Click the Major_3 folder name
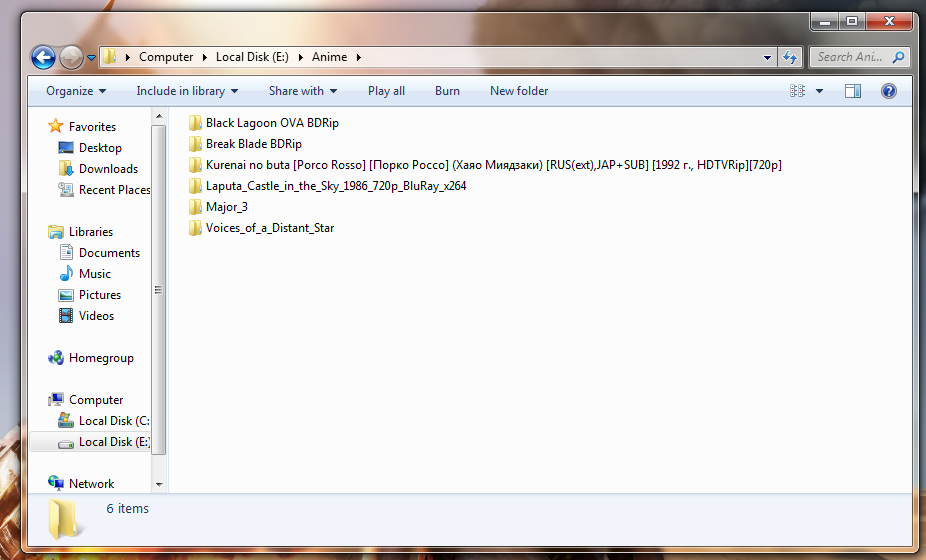926x560 pixels. point(227,207)
